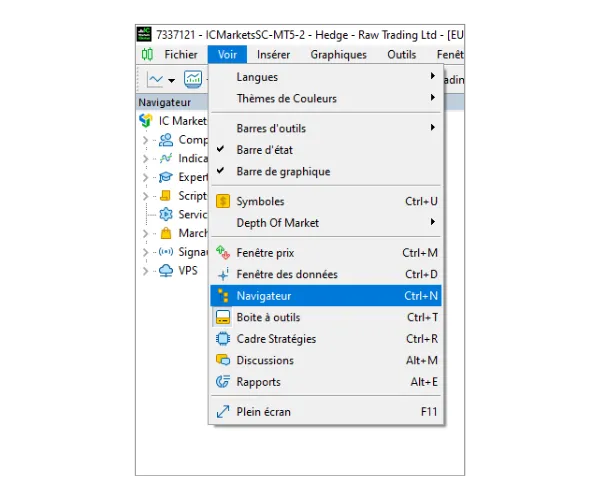Viewport: 600px width, 500px height.
Task: Expand the Indicateurs tree node chevron
Action: [145, 159]
